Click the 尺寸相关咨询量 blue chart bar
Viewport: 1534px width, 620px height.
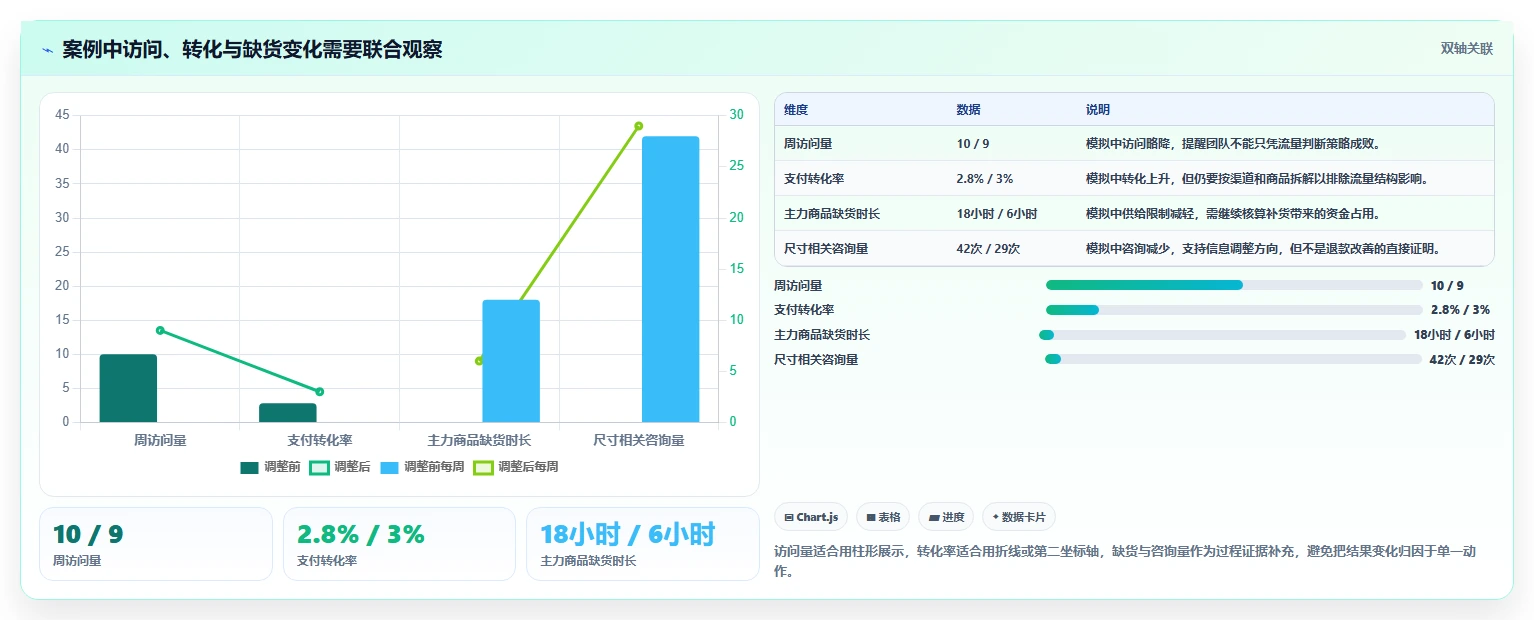click(670, 279)
